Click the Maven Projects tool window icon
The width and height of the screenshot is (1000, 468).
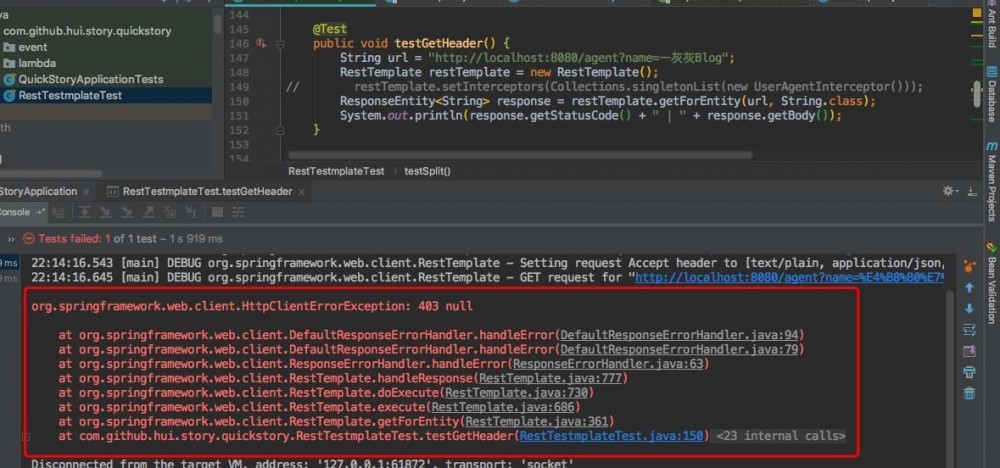[x=992, y=145]
